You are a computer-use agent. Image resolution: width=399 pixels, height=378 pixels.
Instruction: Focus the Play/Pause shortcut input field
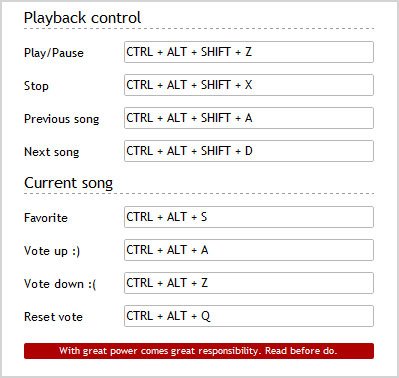249,52
